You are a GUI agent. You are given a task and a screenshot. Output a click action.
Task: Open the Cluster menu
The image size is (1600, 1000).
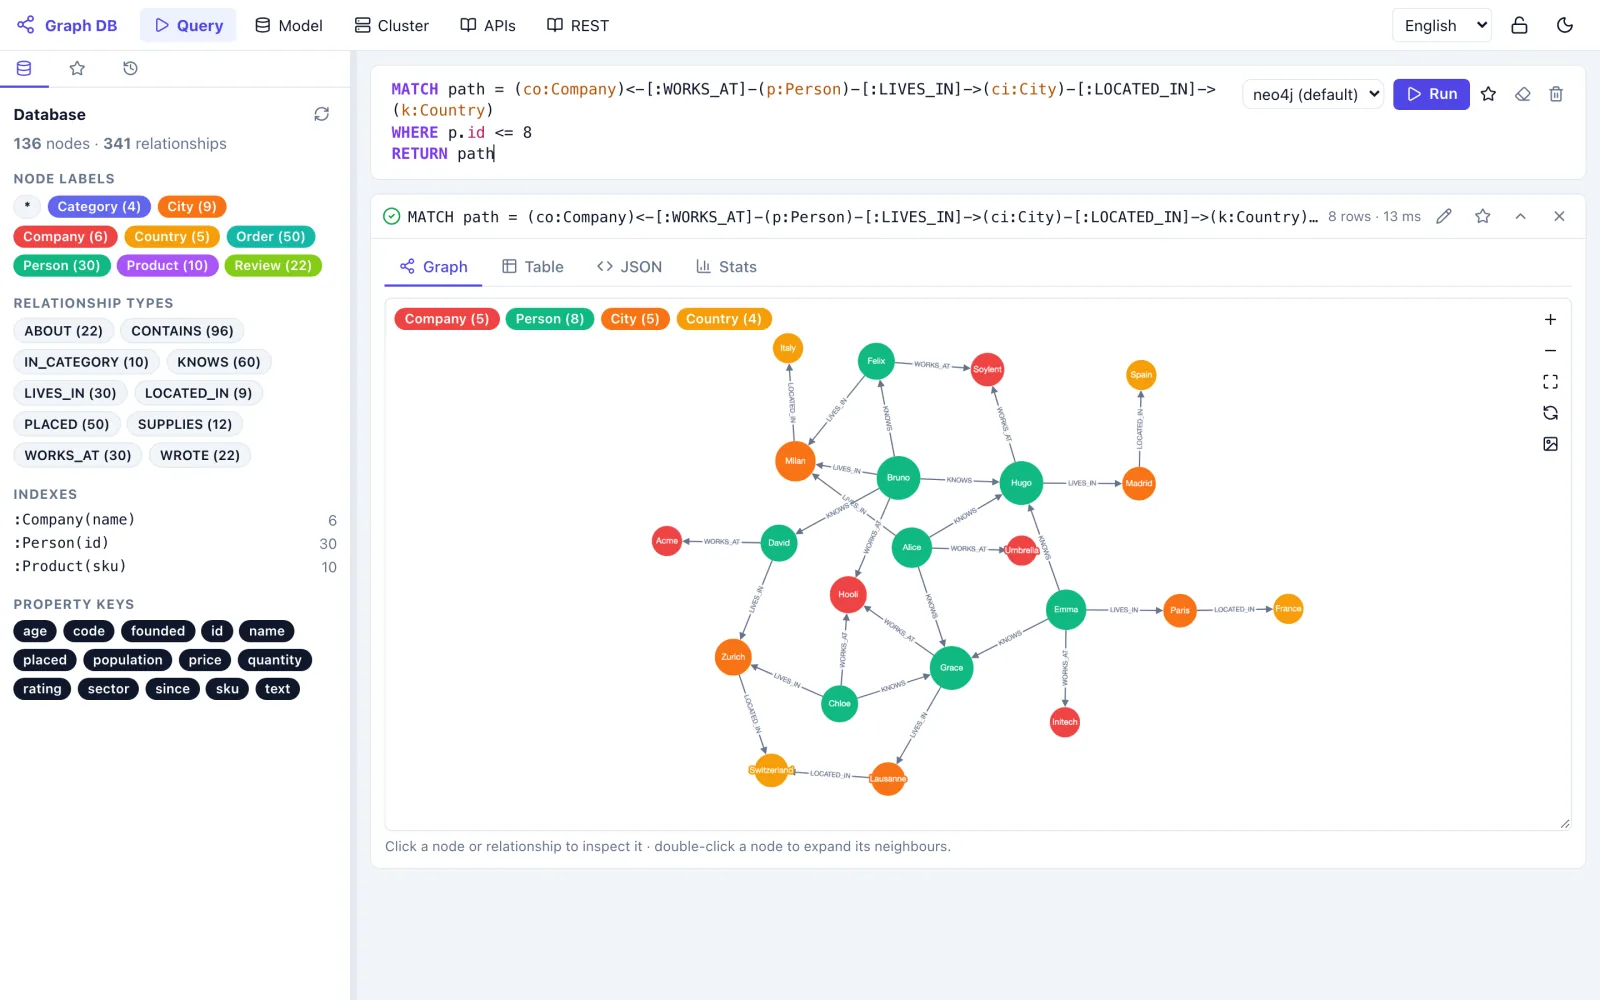[391, 26]
